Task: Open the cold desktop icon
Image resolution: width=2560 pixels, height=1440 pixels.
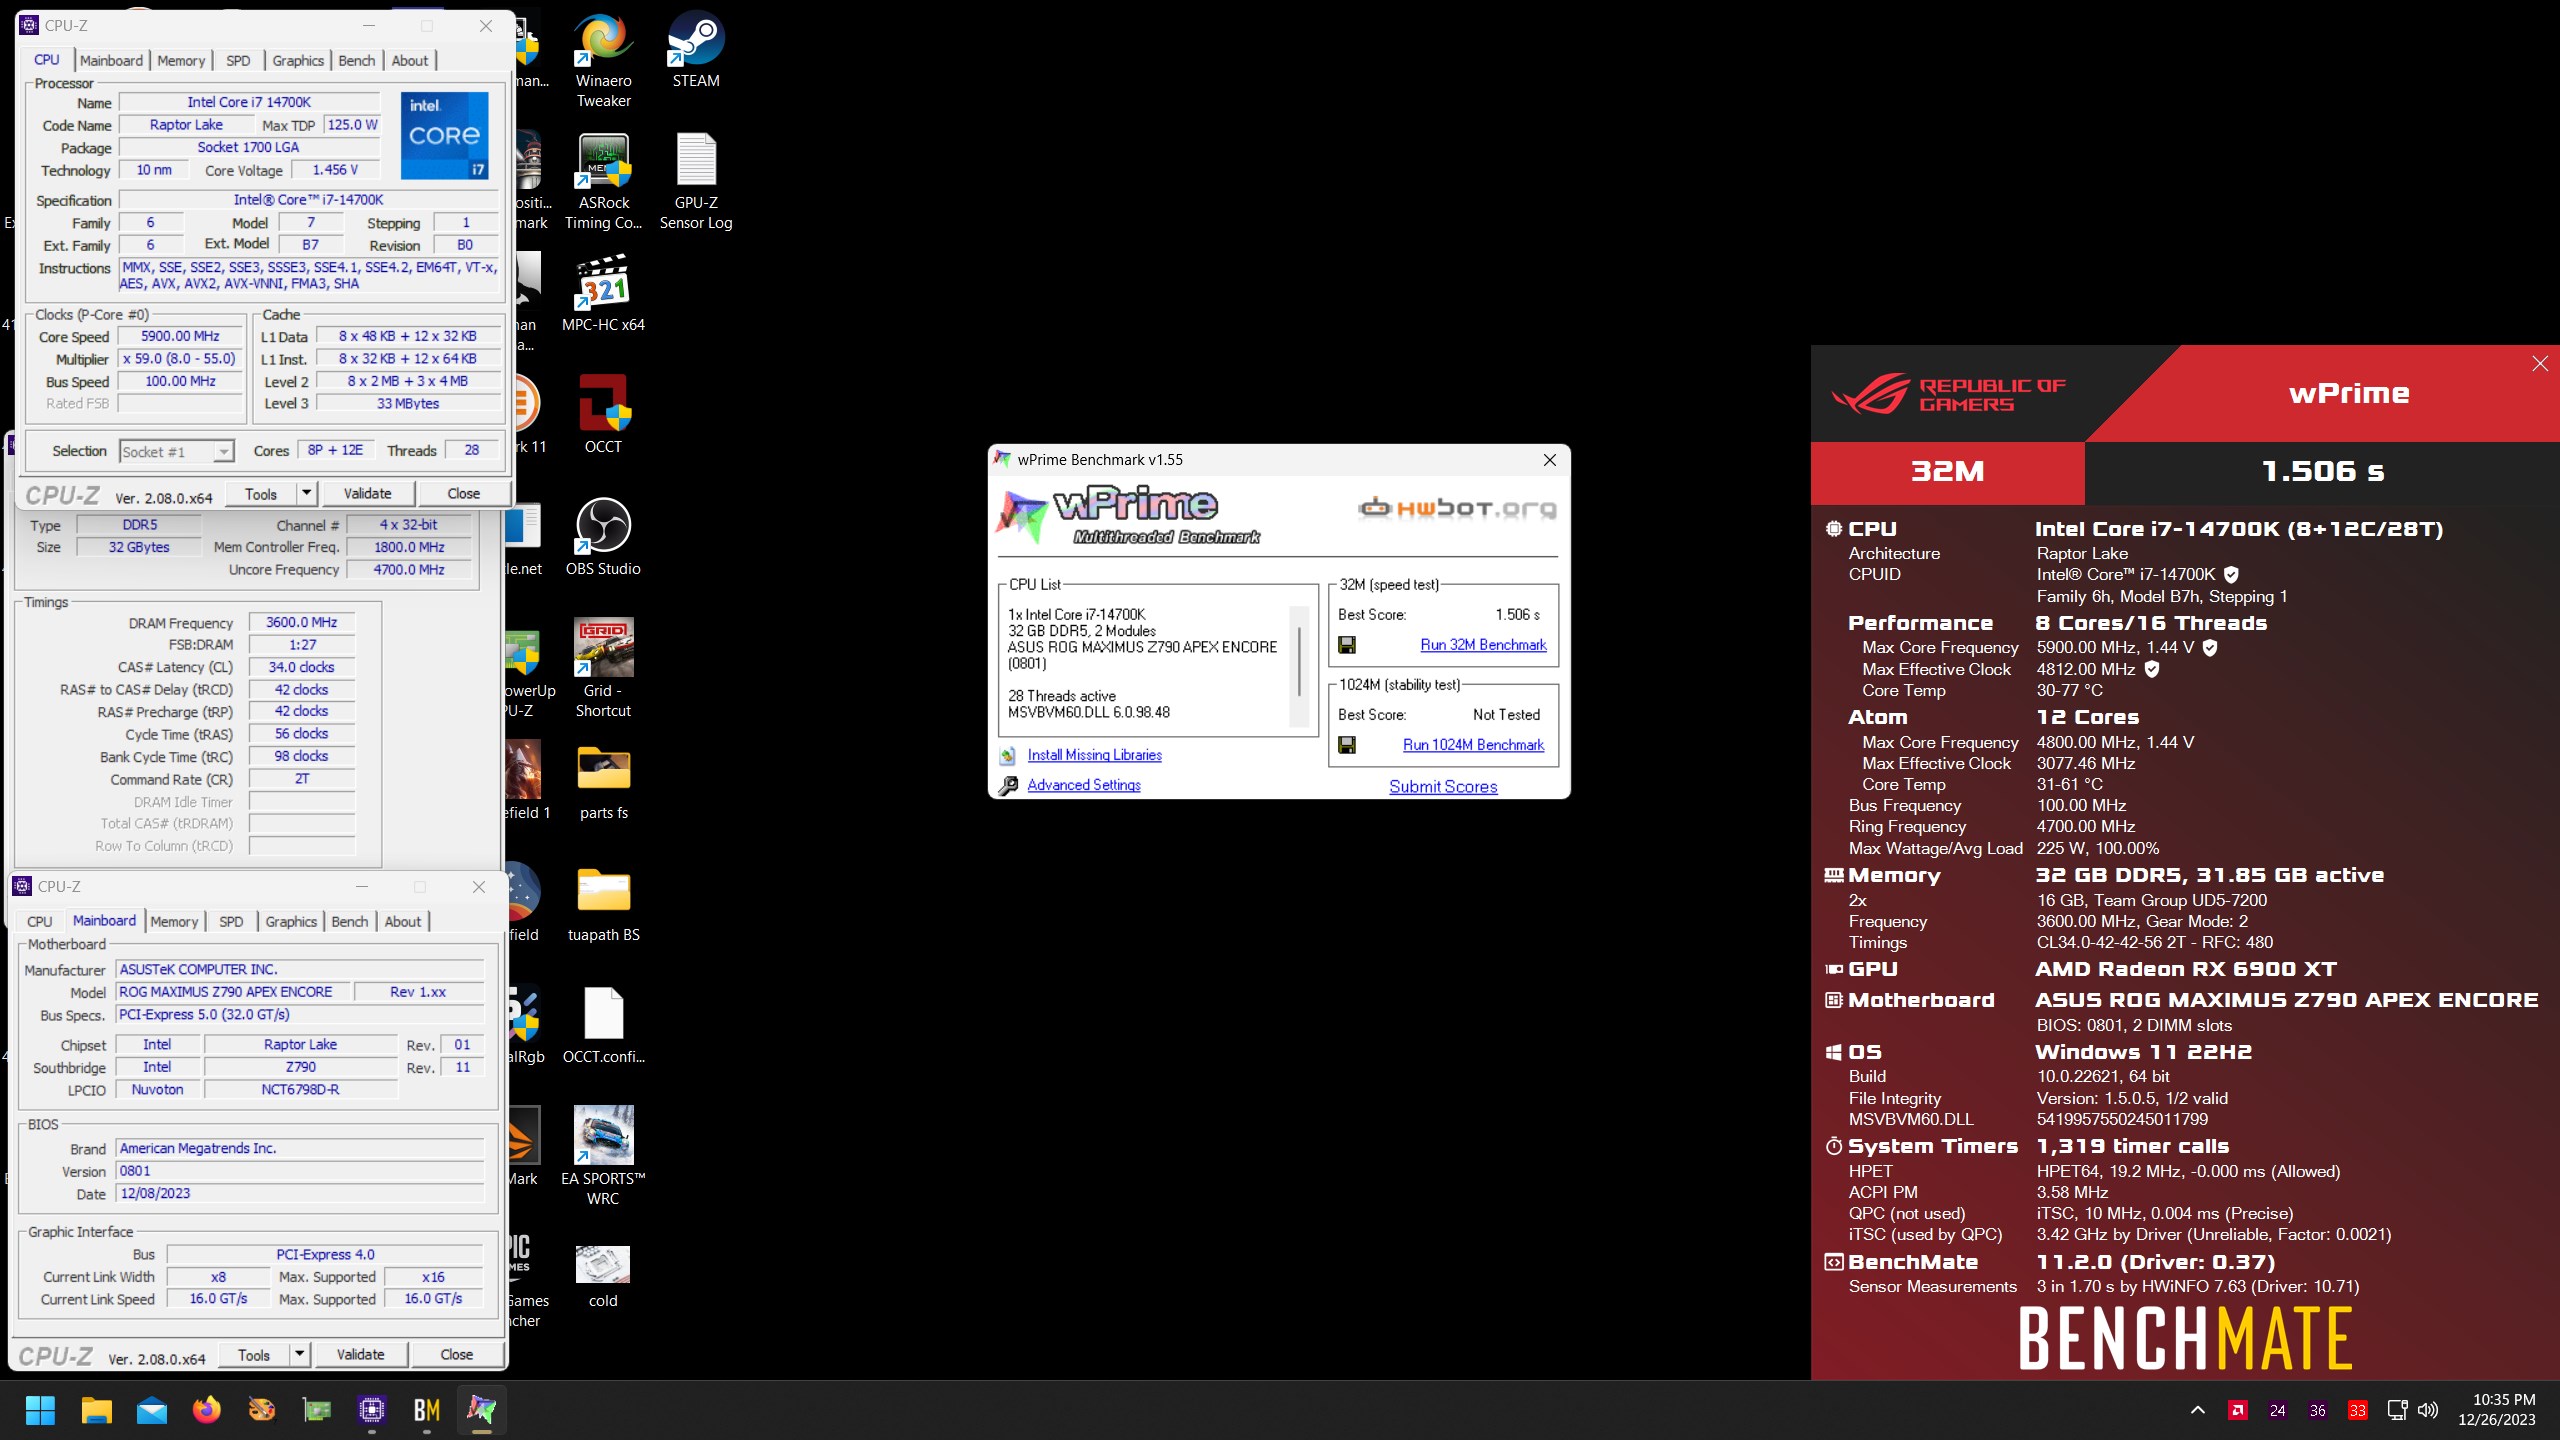Action: (603, 1276)
